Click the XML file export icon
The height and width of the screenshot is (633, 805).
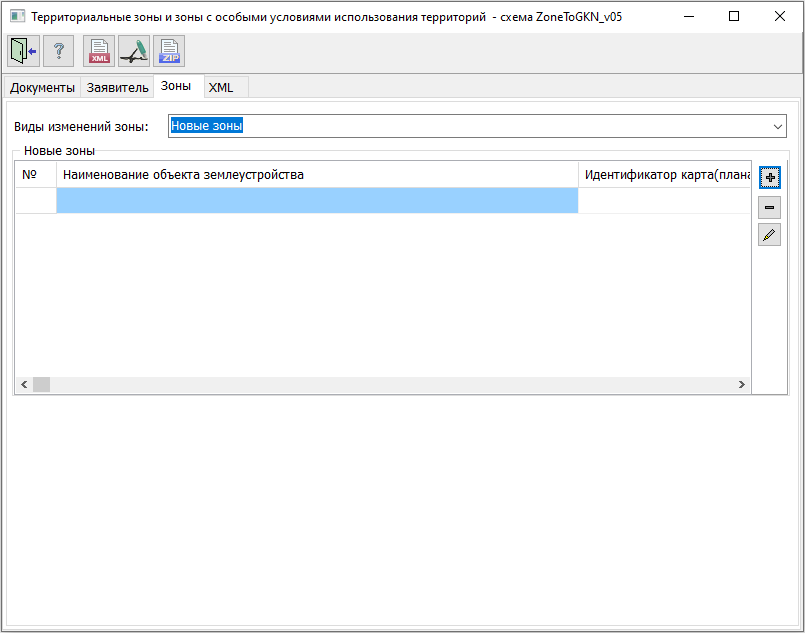99,51
